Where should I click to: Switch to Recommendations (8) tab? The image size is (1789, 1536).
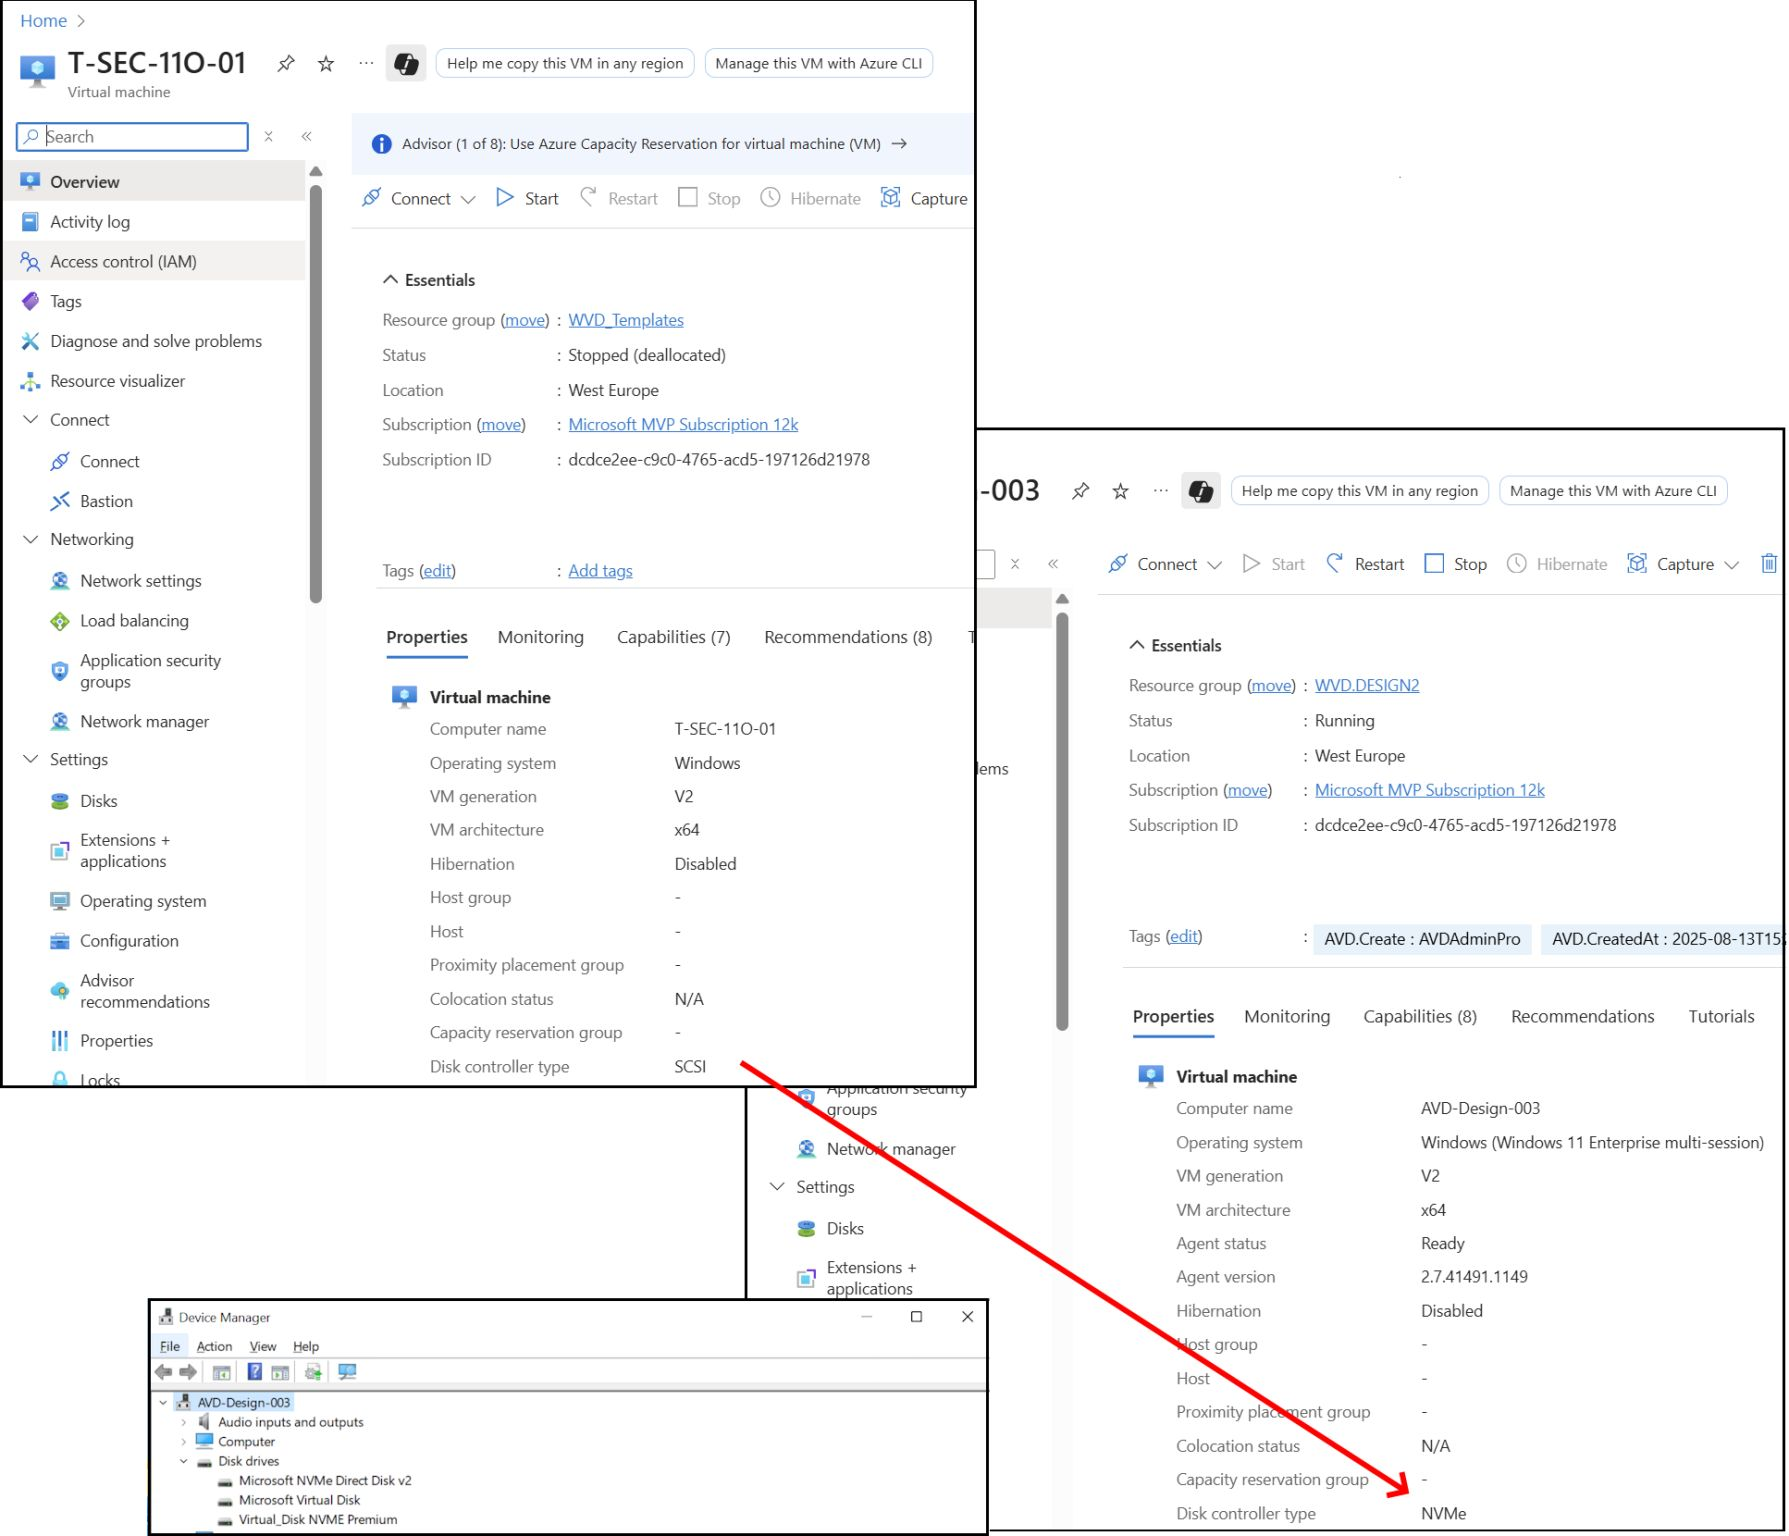[848, 638]
